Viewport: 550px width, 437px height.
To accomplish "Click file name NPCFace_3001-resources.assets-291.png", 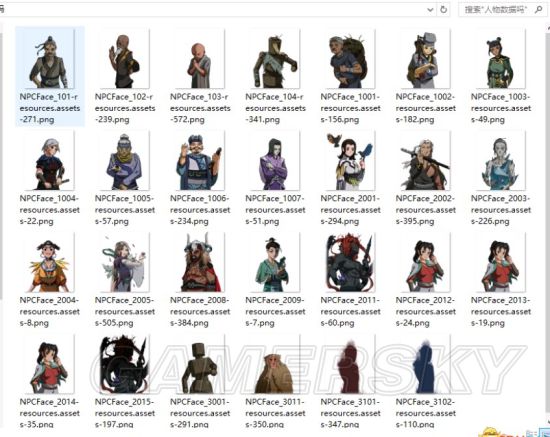I will tap(200, 413).
